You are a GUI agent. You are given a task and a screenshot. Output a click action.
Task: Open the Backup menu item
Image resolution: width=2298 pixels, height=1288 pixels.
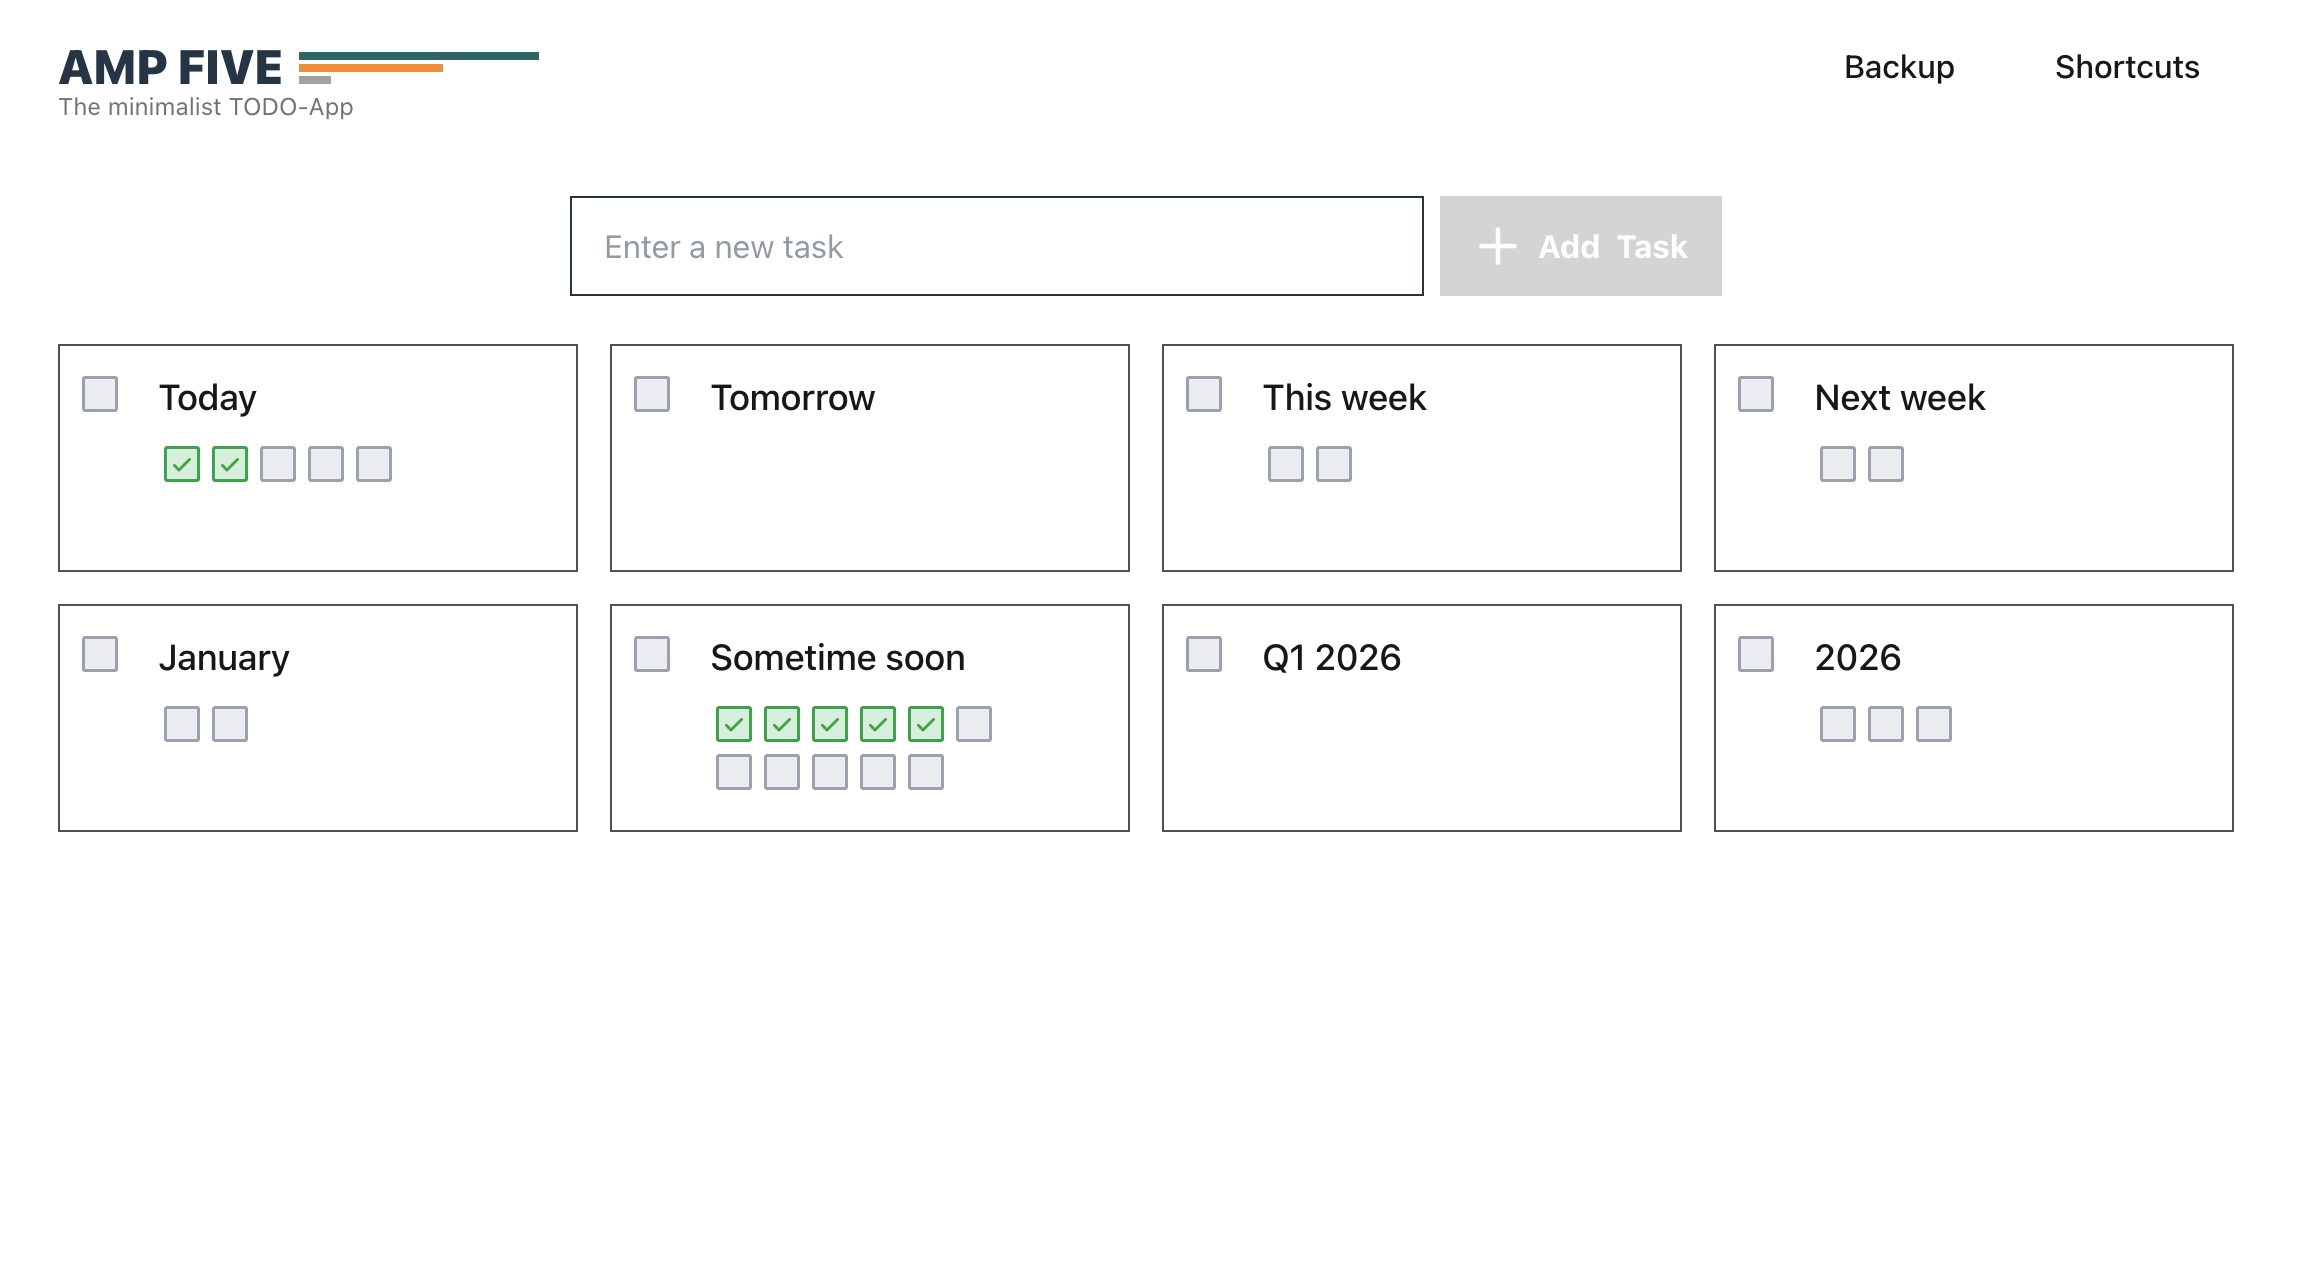[x=1898, y=67]
